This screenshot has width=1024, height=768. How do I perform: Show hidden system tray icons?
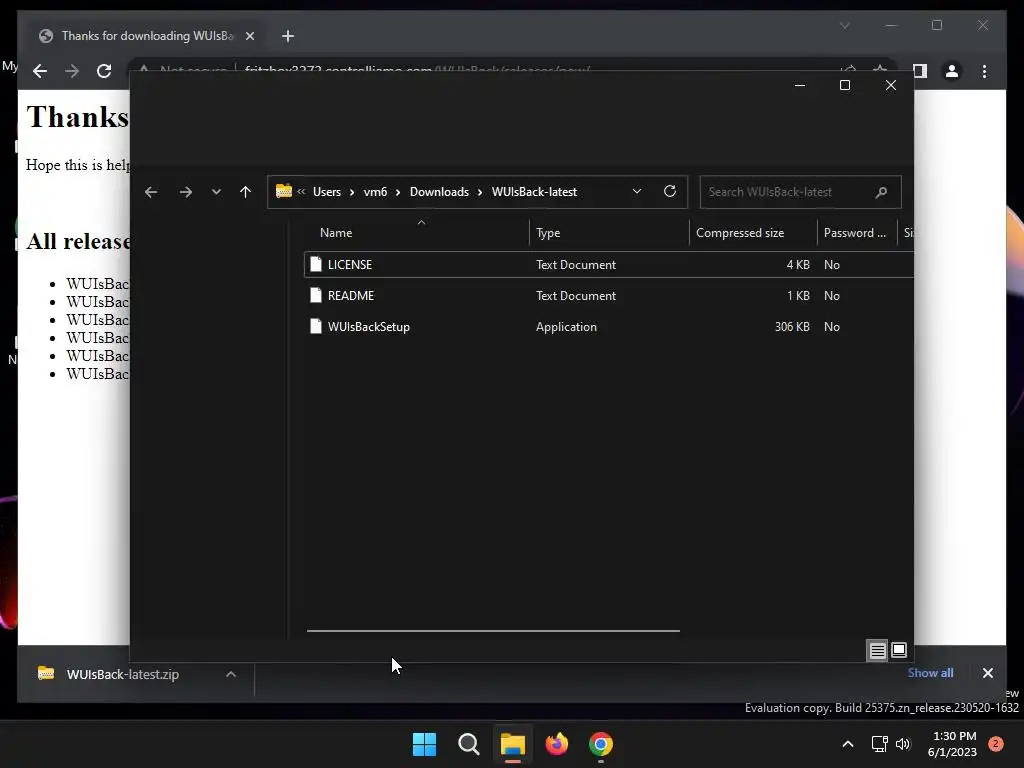pos(848,744)
